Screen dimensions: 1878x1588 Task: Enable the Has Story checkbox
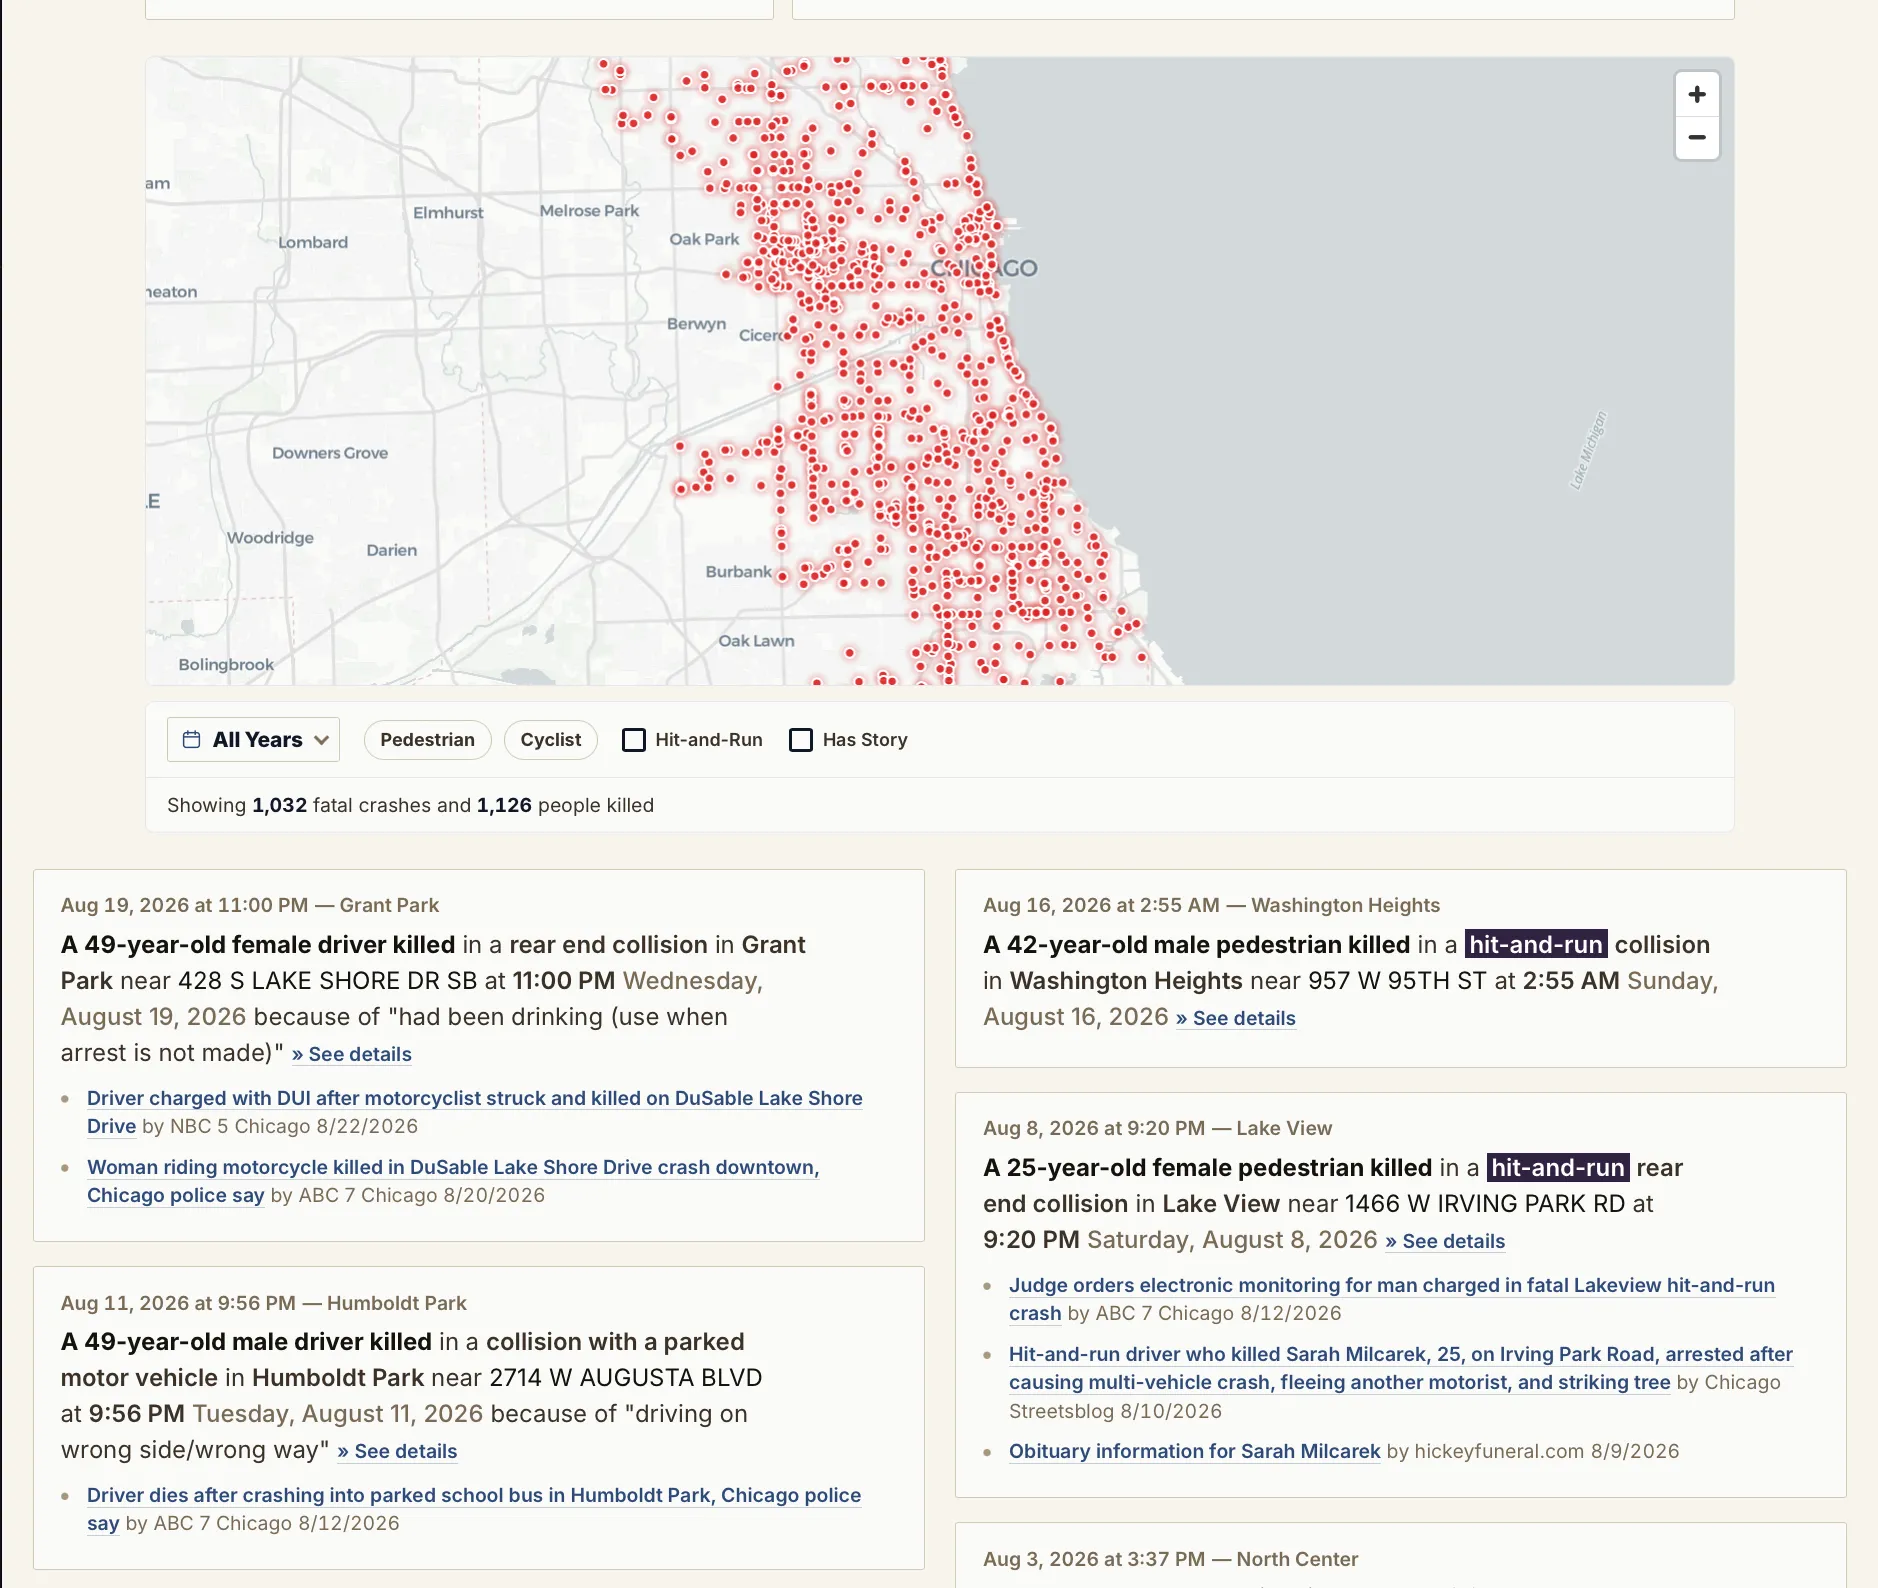(x=801, y=740)
